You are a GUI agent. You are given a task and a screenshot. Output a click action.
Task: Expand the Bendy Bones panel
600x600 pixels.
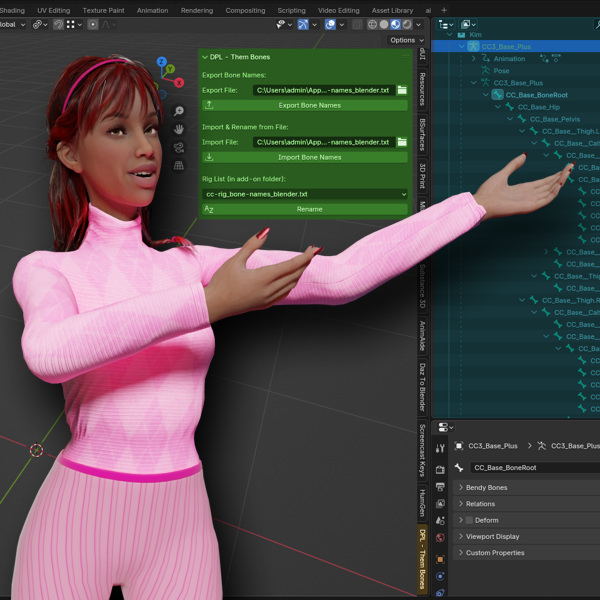461,488
